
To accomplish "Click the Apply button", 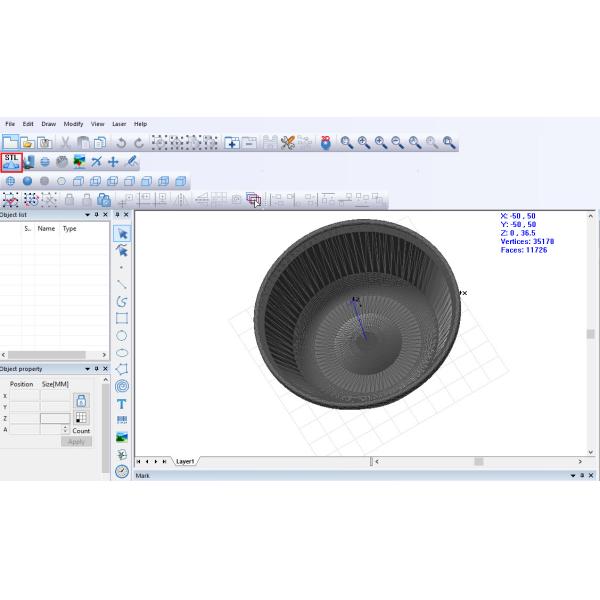I will coord(76,441).
